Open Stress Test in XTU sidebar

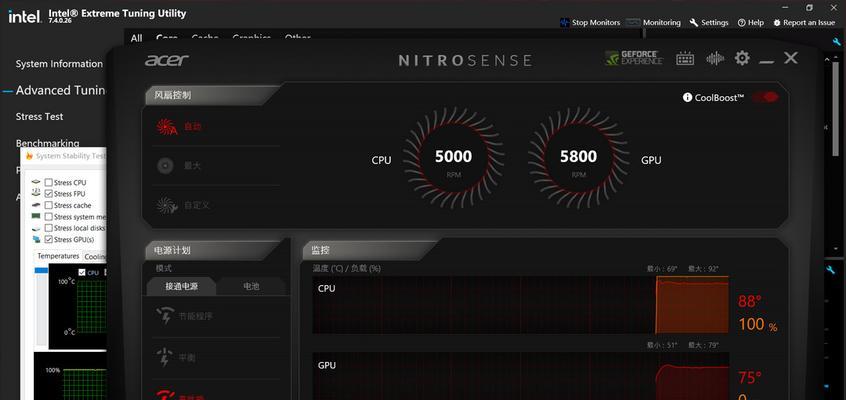click(x=39, y=117)
